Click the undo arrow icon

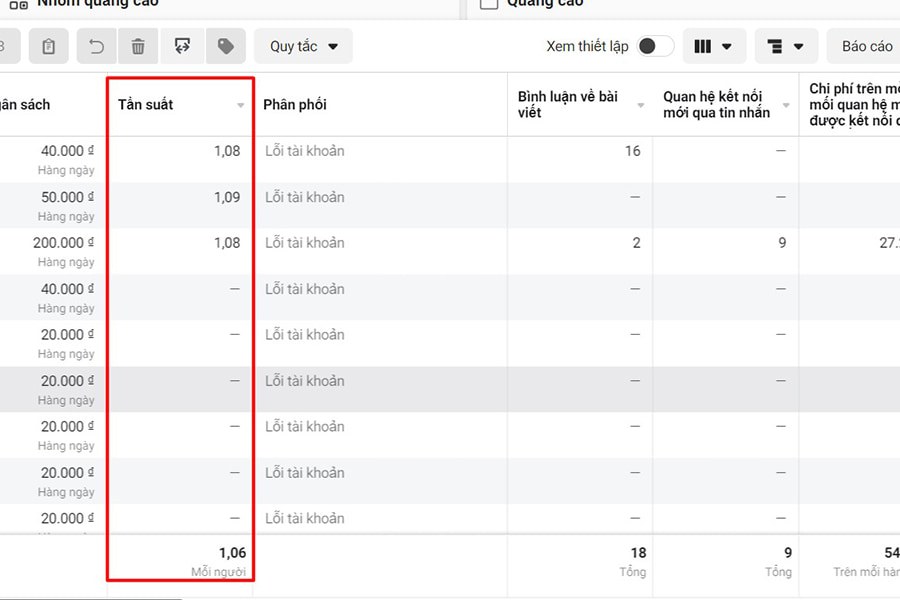(96, 46)
